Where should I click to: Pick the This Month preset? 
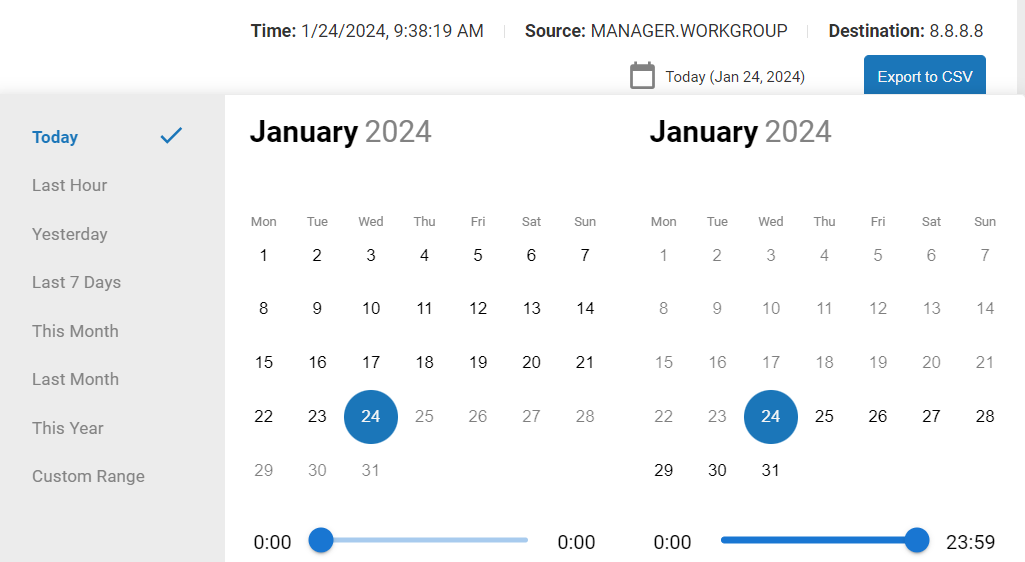(75, 331)
